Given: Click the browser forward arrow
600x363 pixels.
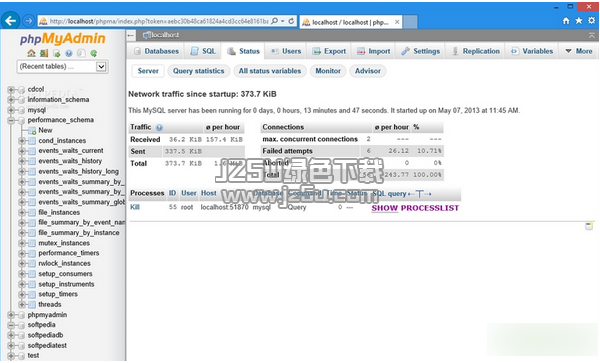Looking at the screenshot, I should click(28, 21).
